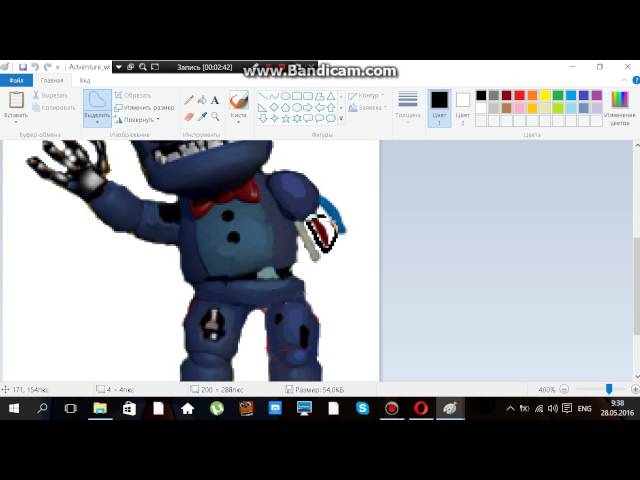Open Opera browser from the taskbar

point(421,409)
